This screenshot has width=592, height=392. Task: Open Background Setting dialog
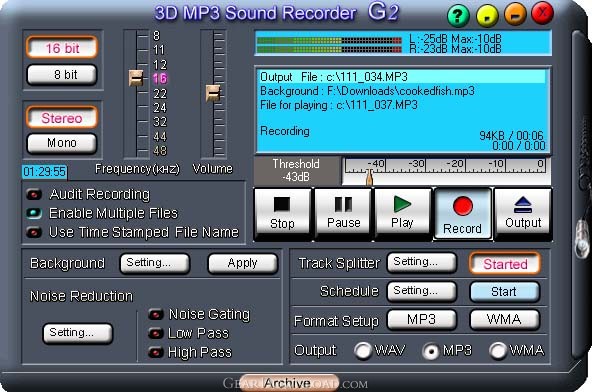pos(154,263)
